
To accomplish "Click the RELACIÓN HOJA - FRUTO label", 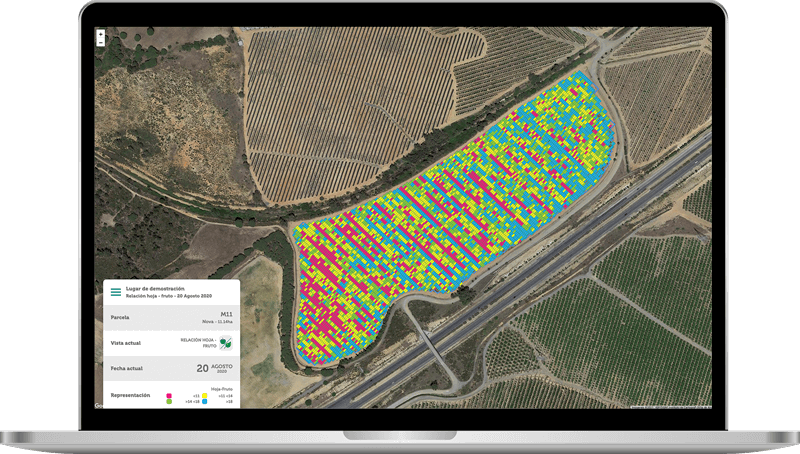I will pos(198,343).
